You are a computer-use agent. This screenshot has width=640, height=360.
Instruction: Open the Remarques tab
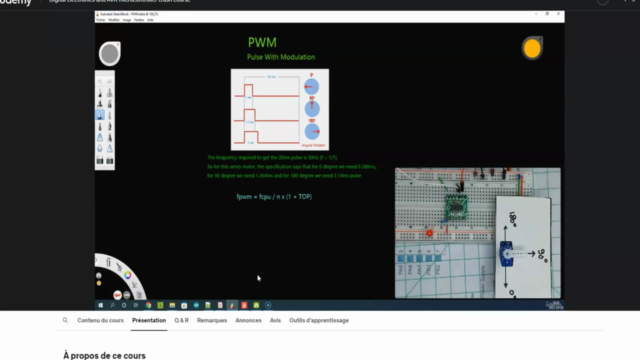click(212, 320)
